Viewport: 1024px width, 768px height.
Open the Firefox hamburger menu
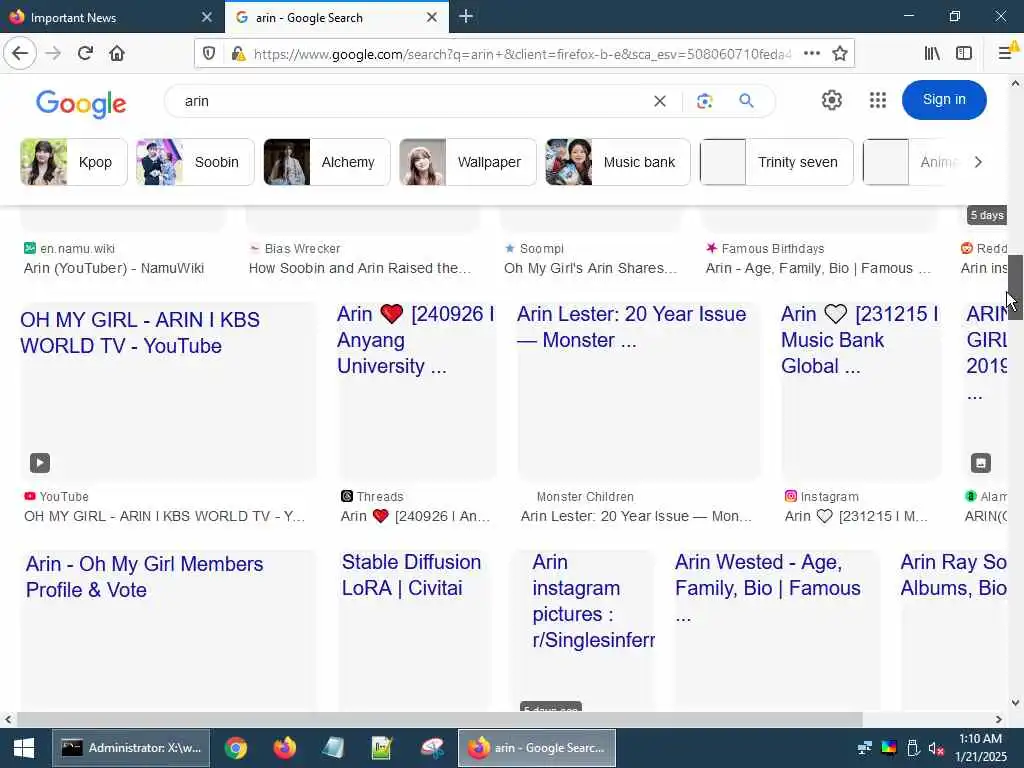(1006, 54)
